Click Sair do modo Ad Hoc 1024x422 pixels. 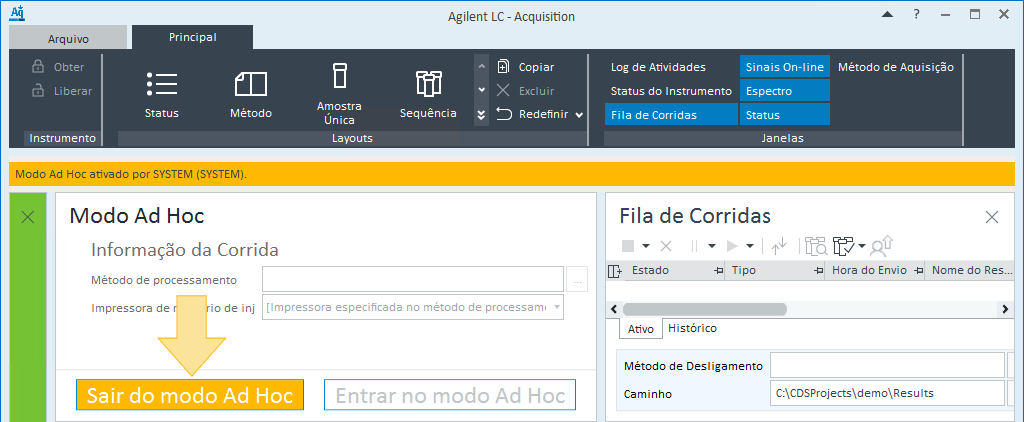[x=190, y=395]
